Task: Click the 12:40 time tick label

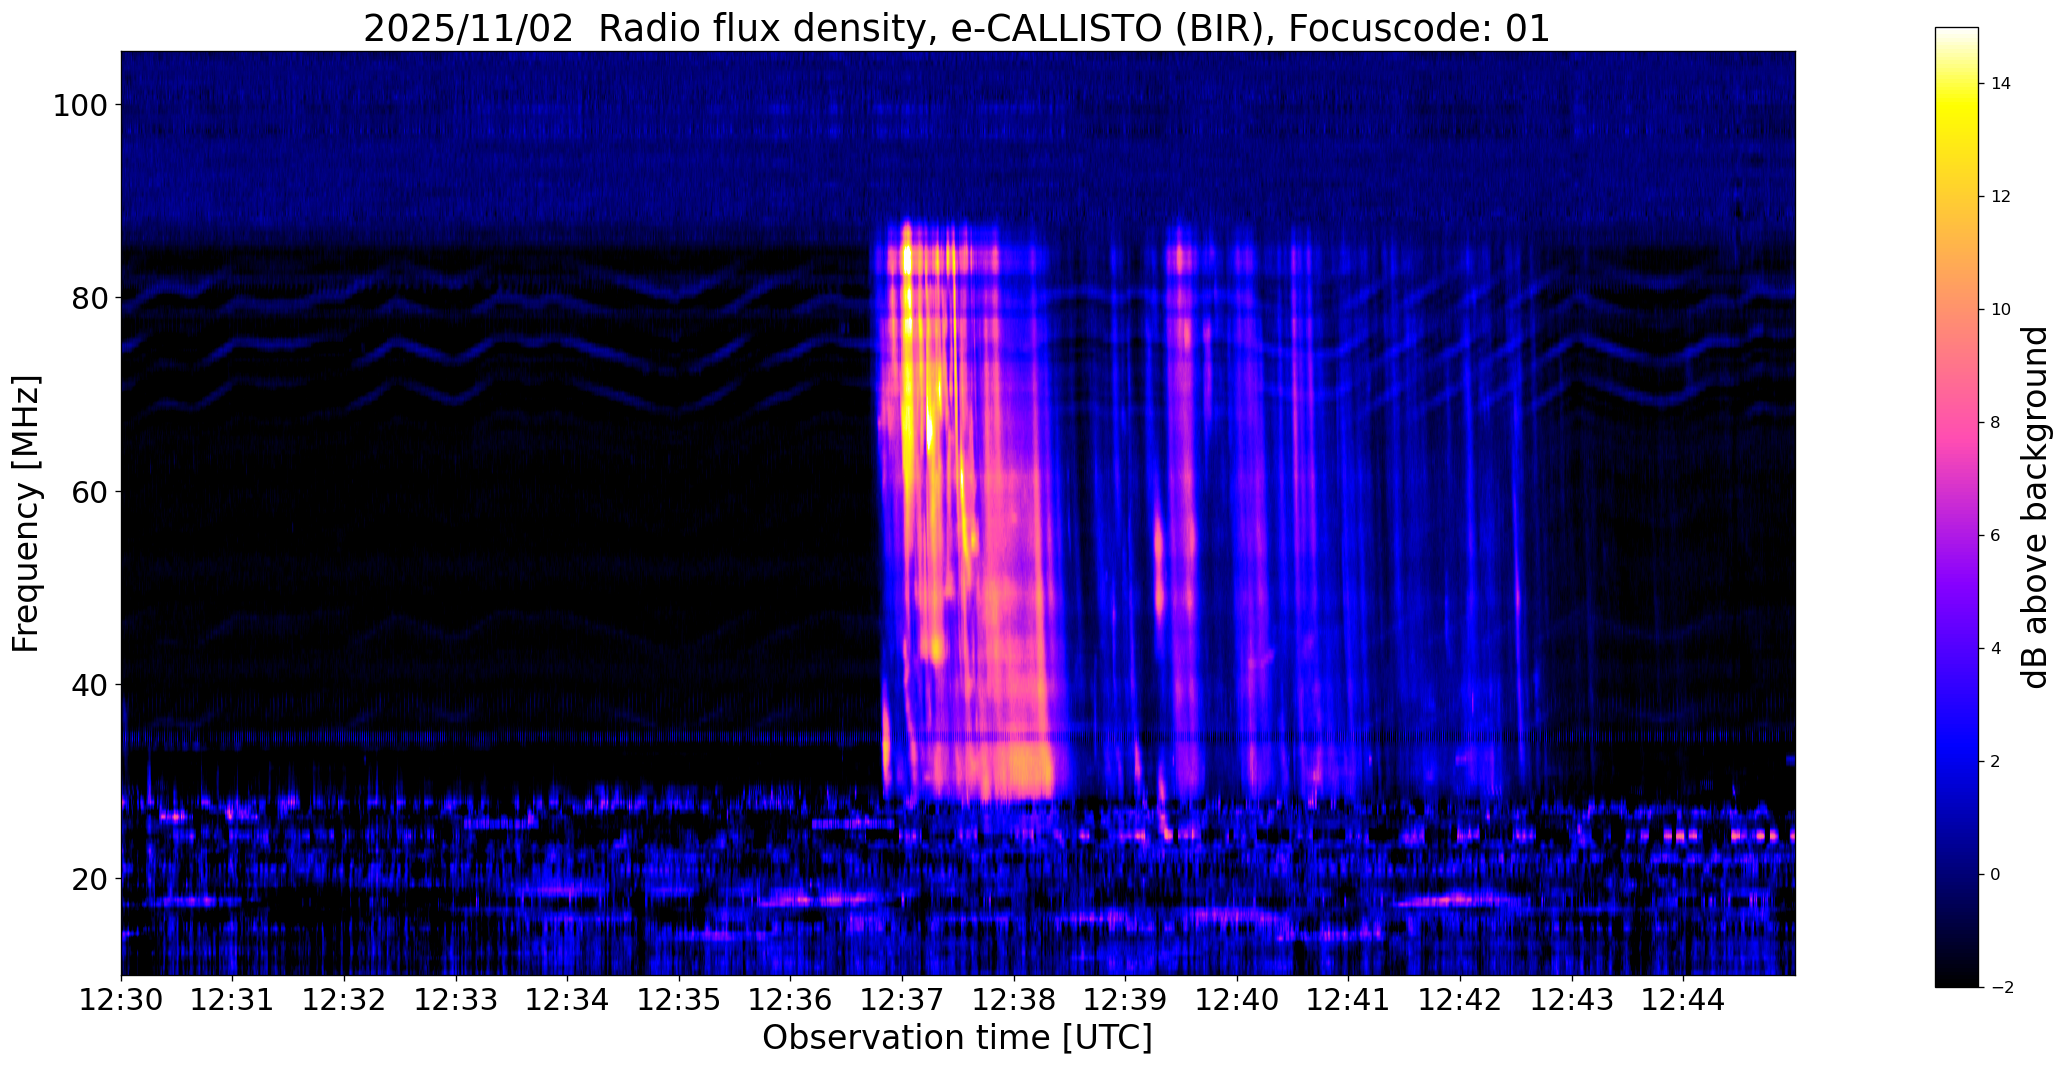Action: tap(1238, 1000)
